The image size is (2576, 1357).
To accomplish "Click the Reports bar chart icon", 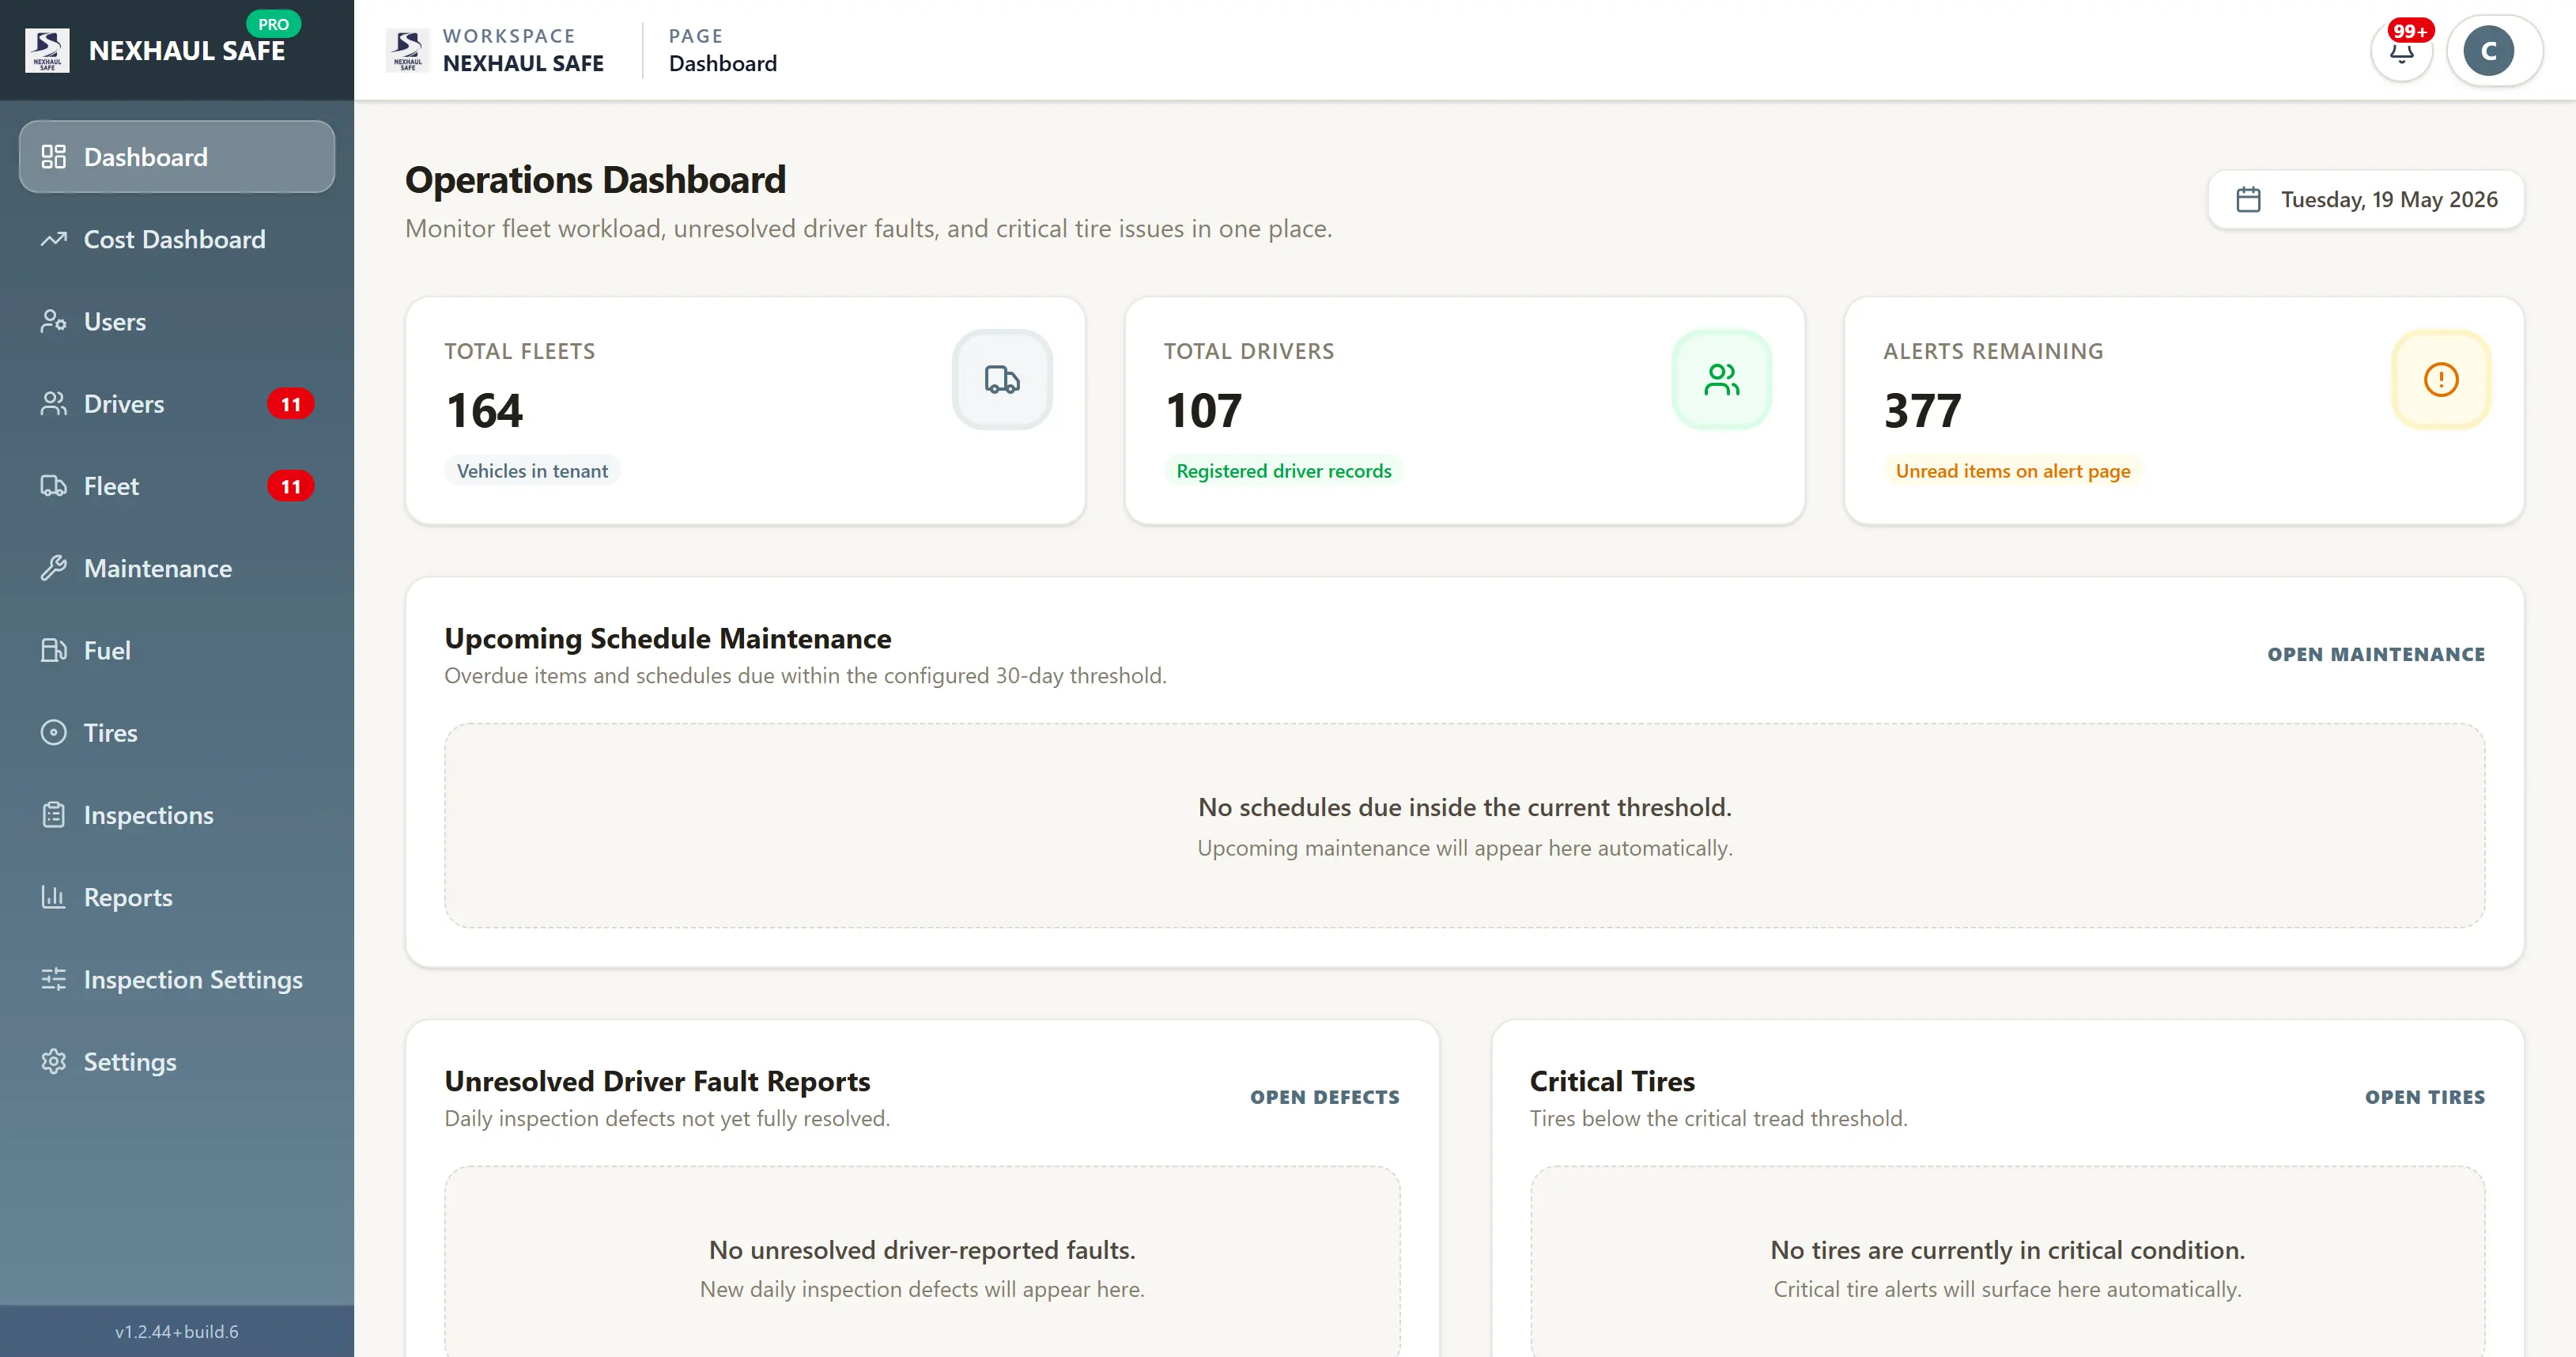I will click(53, 897).
